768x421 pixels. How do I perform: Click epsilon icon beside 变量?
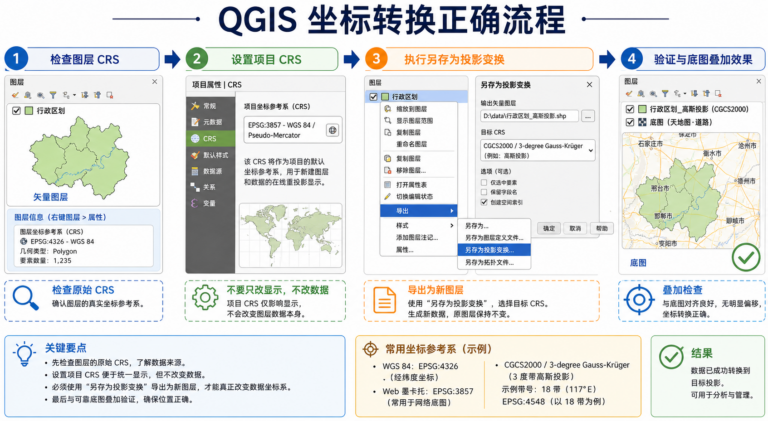click(x=195, y=203)
